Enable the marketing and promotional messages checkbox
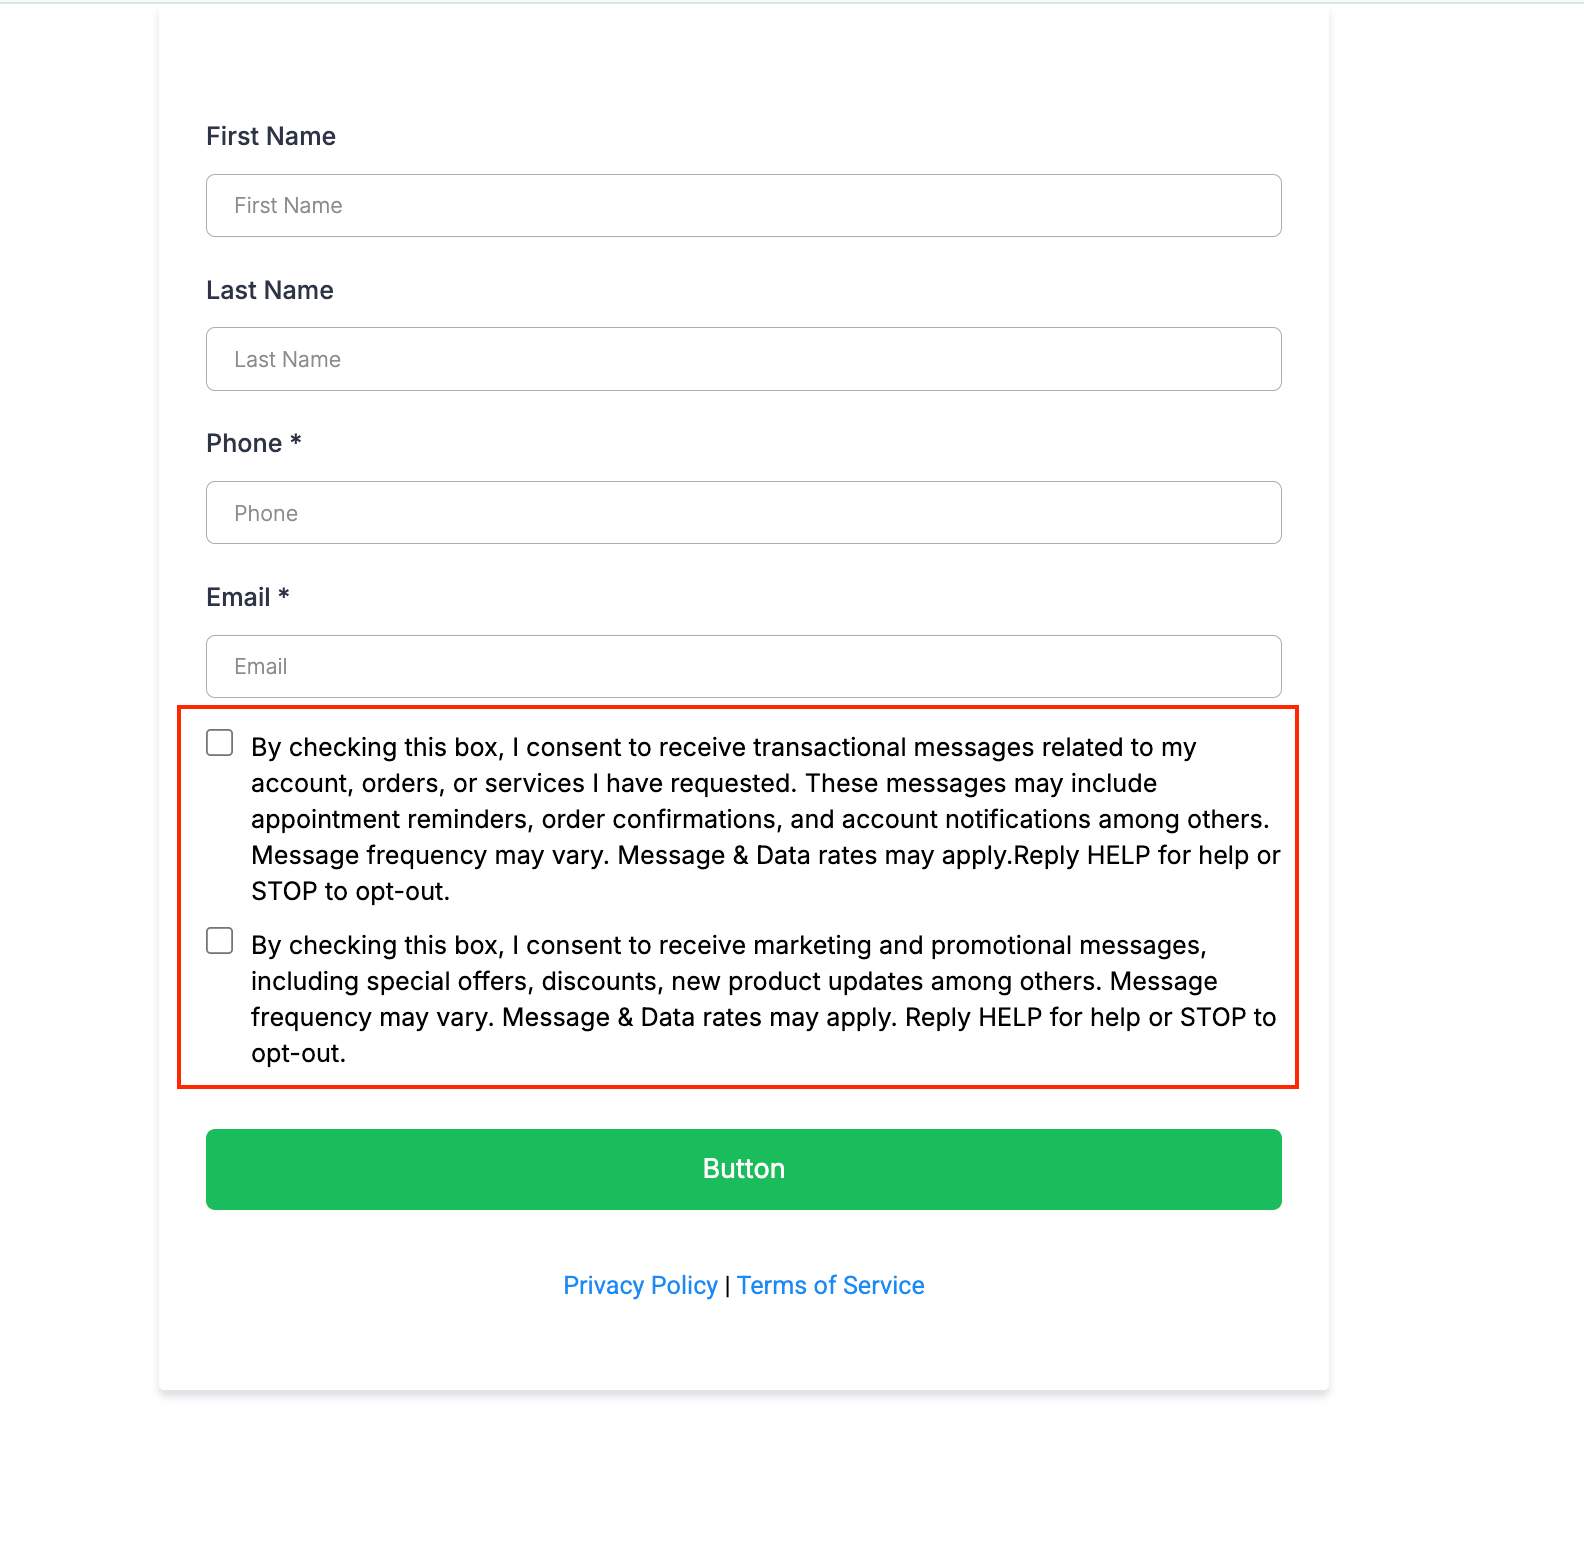Viewport: 1584px width, 1542px height. coord(220,941)
